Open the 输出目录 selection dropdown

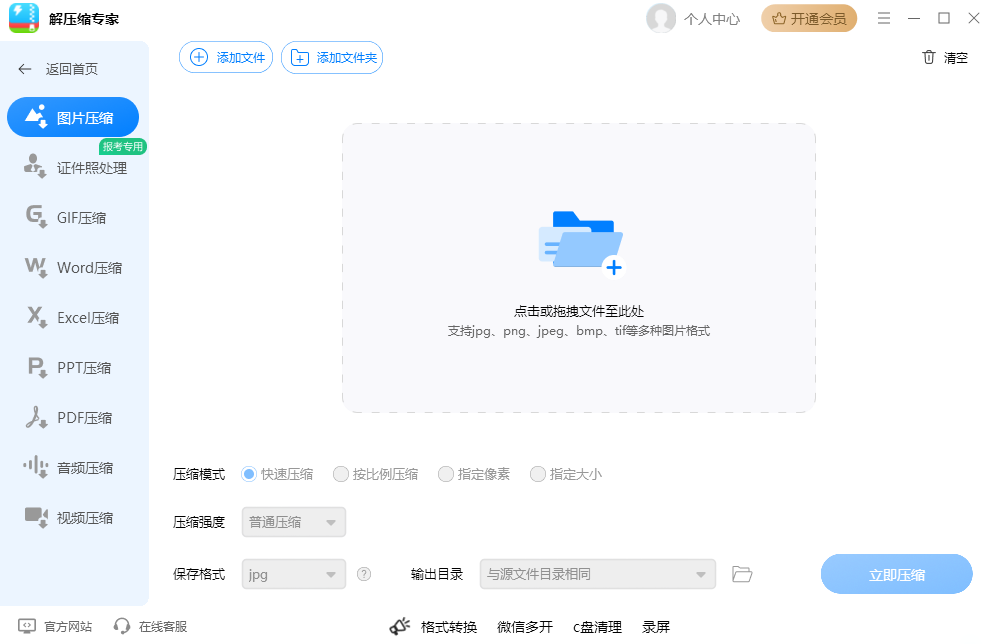597,573
